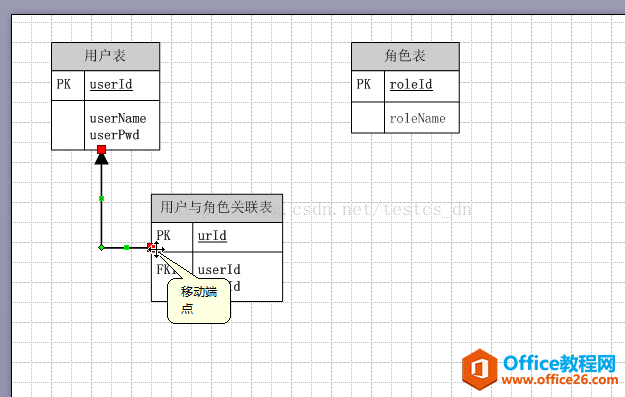Select the 角色表 table header
This screenshot has width=625, height=397.
pos(405,56)
